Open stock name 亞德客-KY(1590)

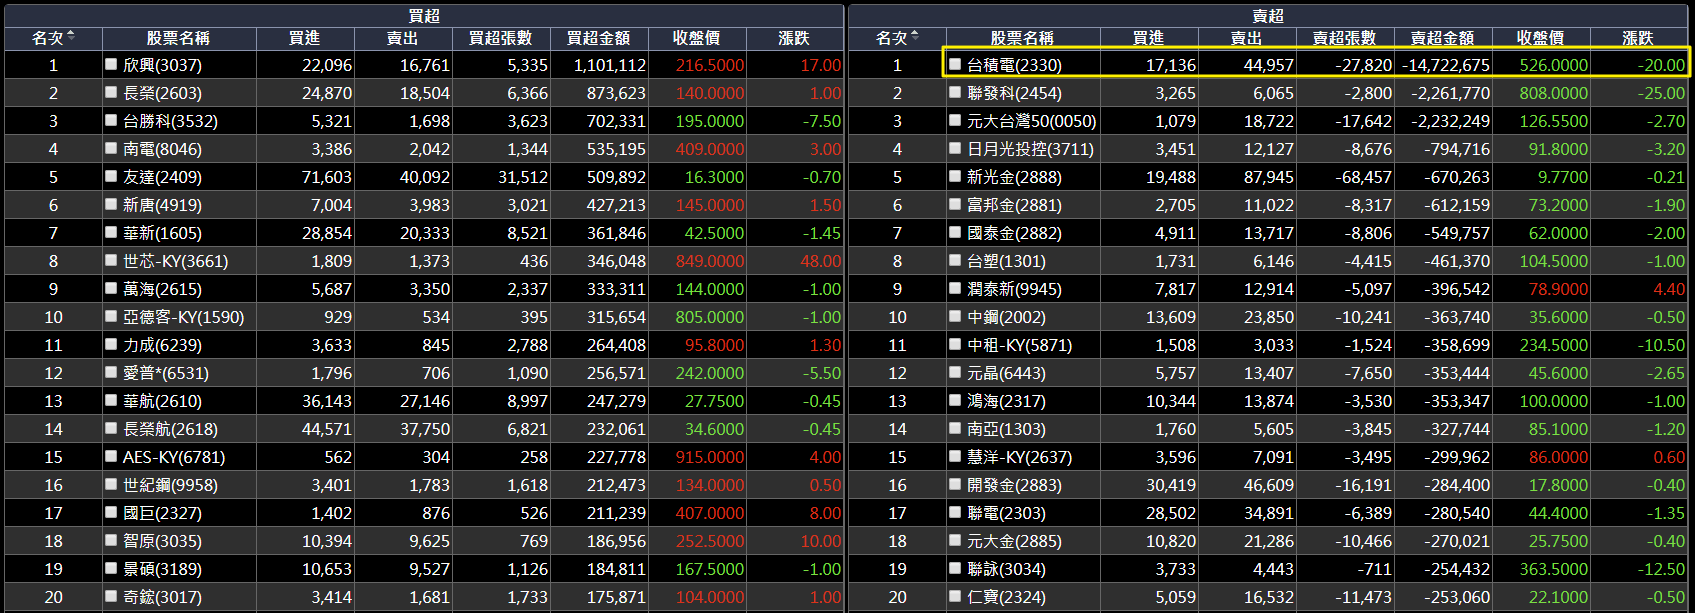tap(183, 317)
